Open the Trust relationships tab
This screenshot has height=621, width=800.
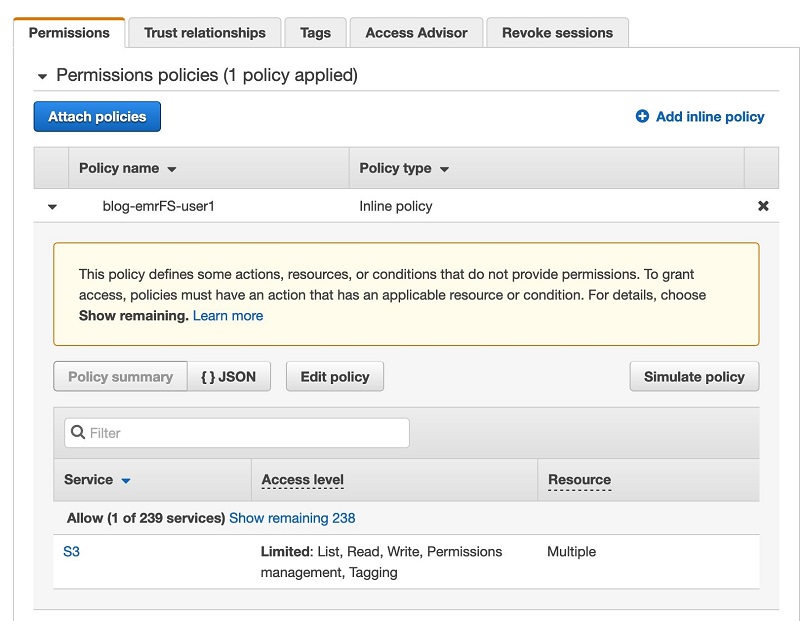pyautogui.click(x=205, y=33)
